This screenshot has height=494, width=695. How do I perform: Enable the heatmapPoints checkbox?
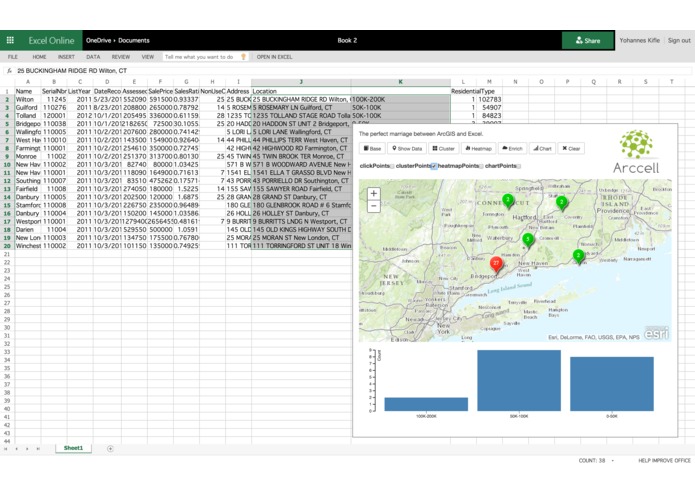click(x=481, y=167)
